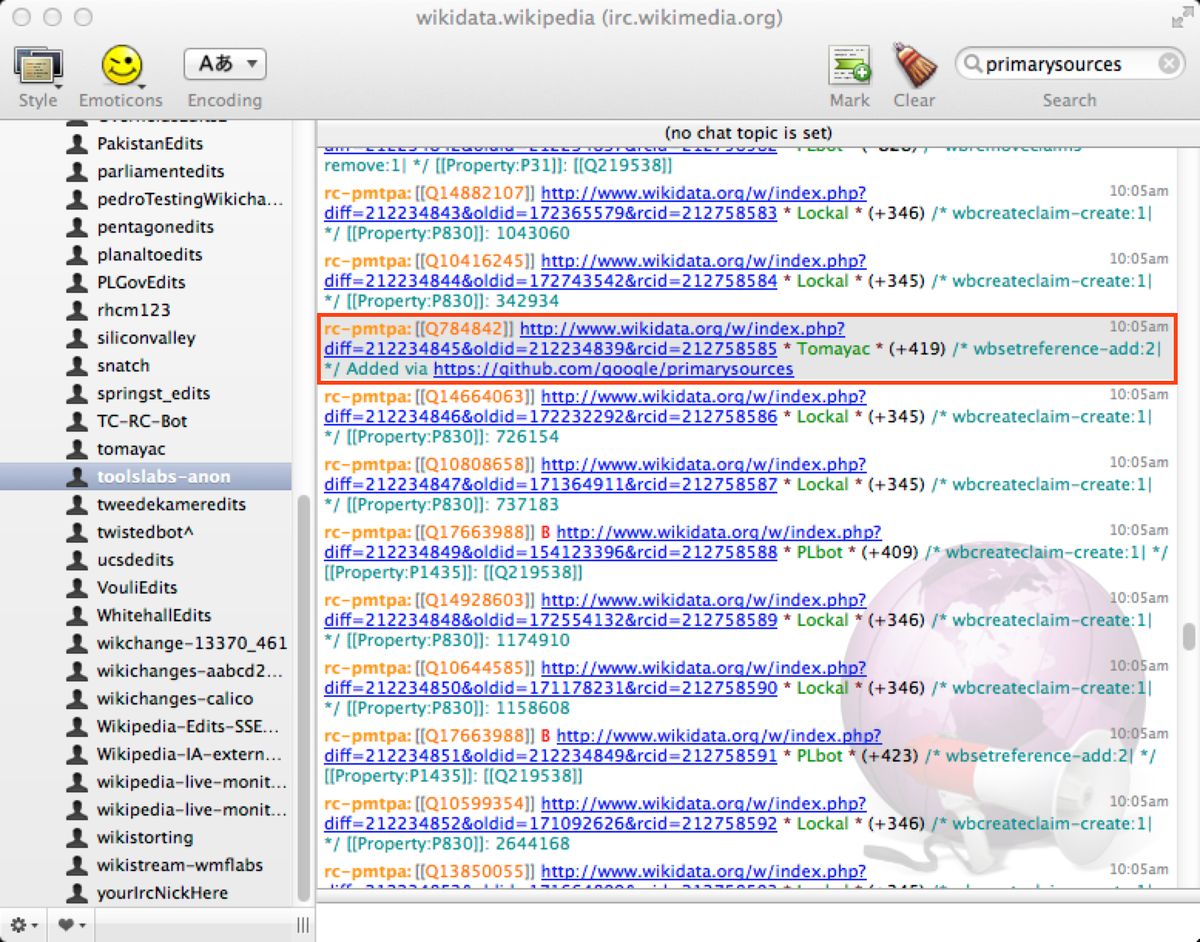
Task: Select the parliamentedits channel
Action: tap(160, 171)
